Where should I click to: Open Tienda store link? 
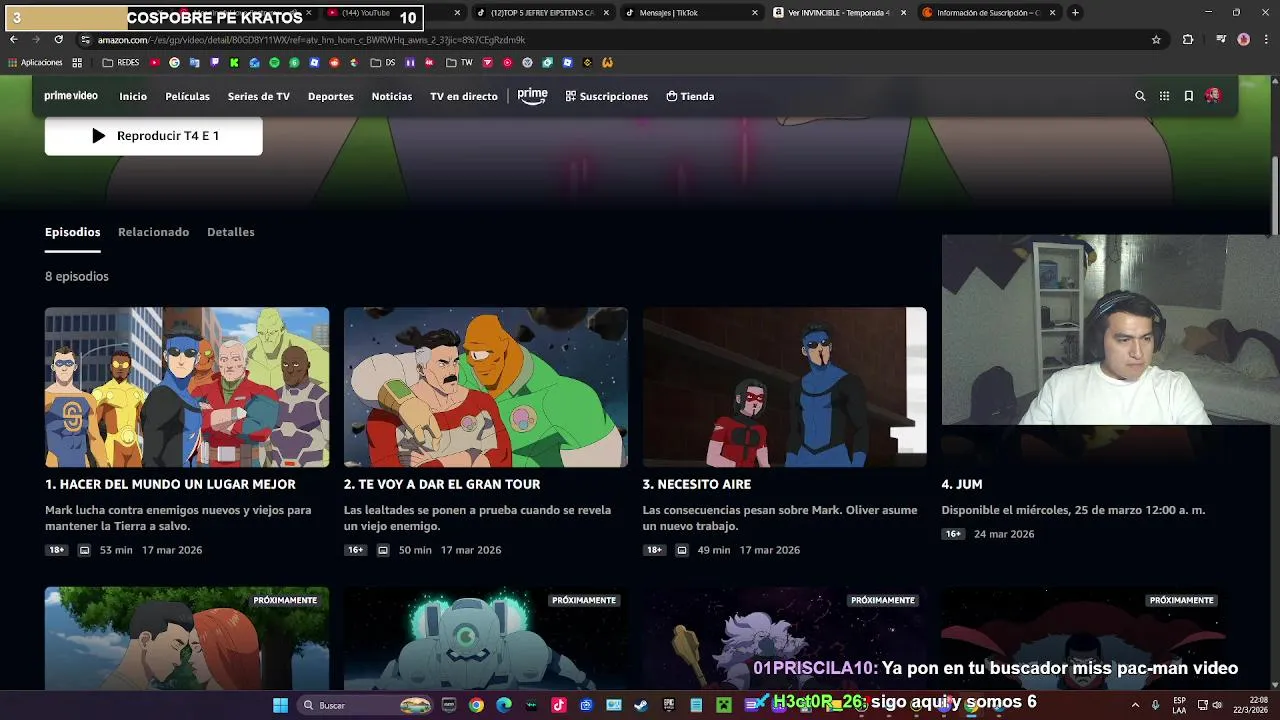coord(690,96)
